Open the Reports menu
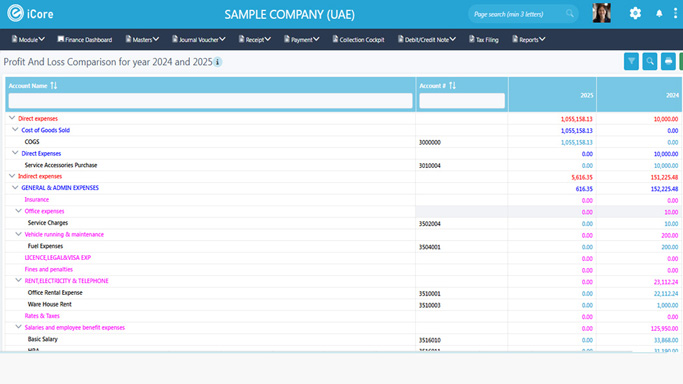 (528, 39)
